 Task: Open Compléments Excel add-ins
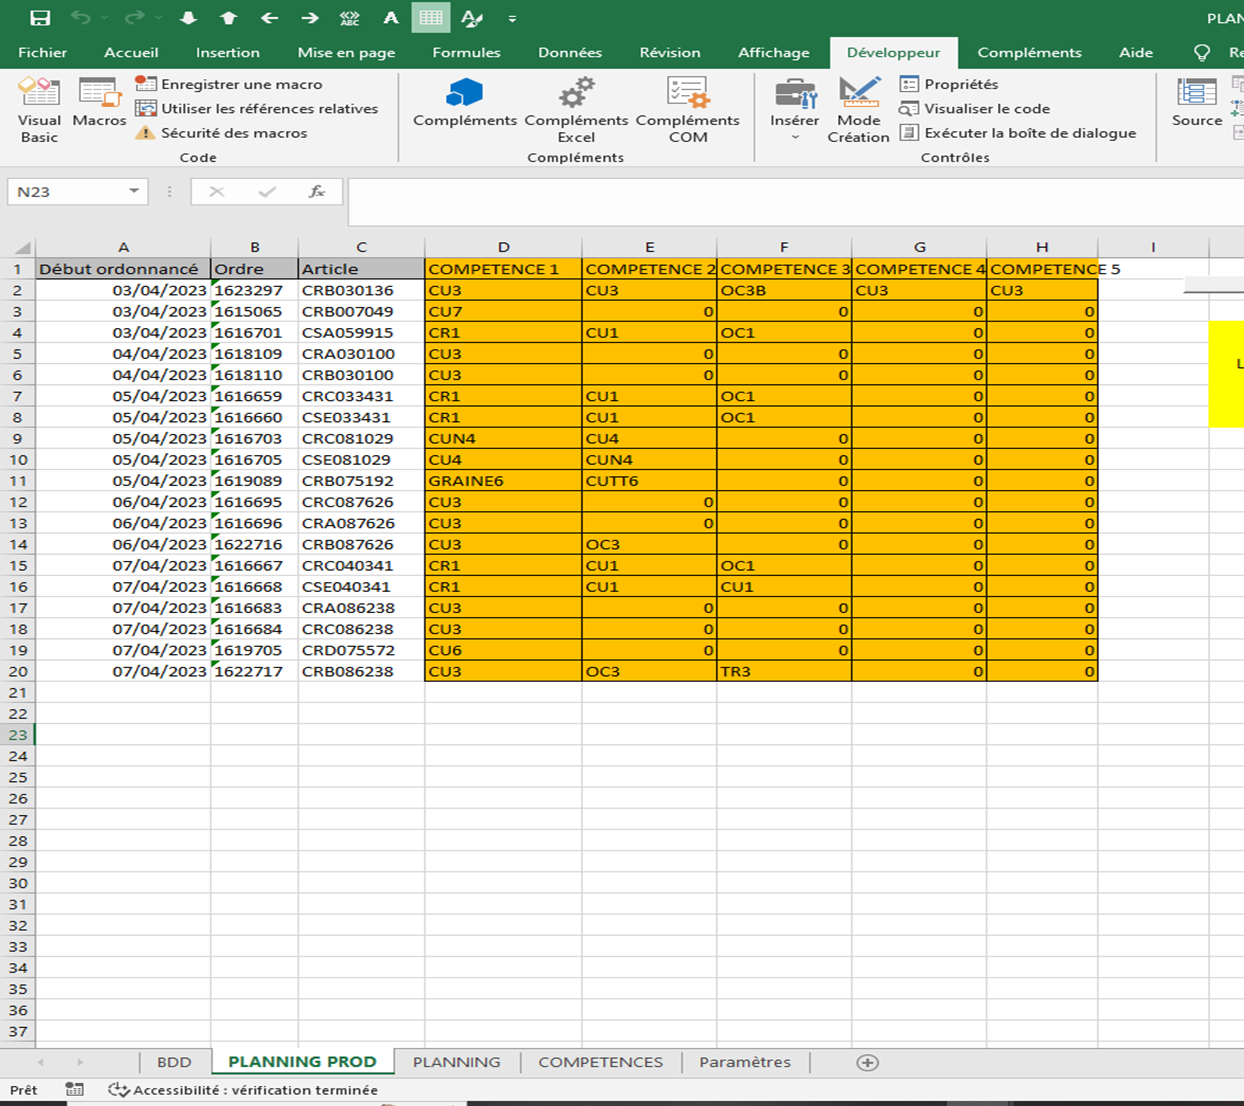pos(576,108)
